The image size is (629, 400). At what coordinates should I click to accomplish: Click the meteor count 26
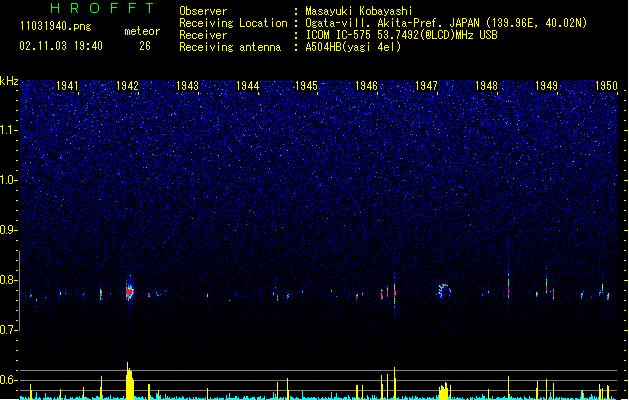pyautogui.click(x=145, y=46)
